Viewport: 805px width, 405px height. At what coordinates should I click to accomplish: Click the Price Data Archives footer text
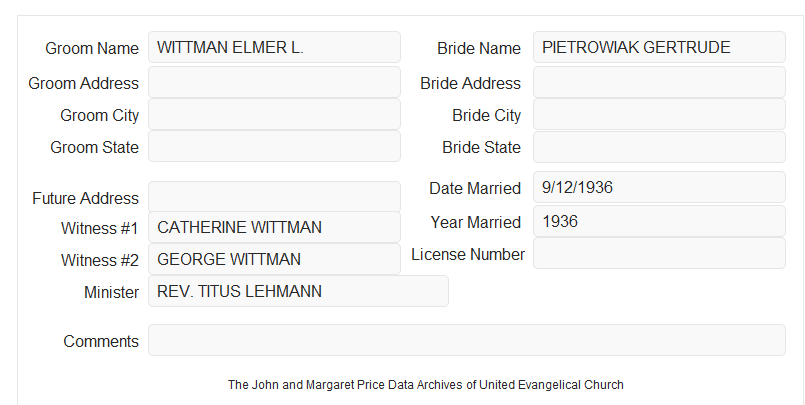pos(426,385)
